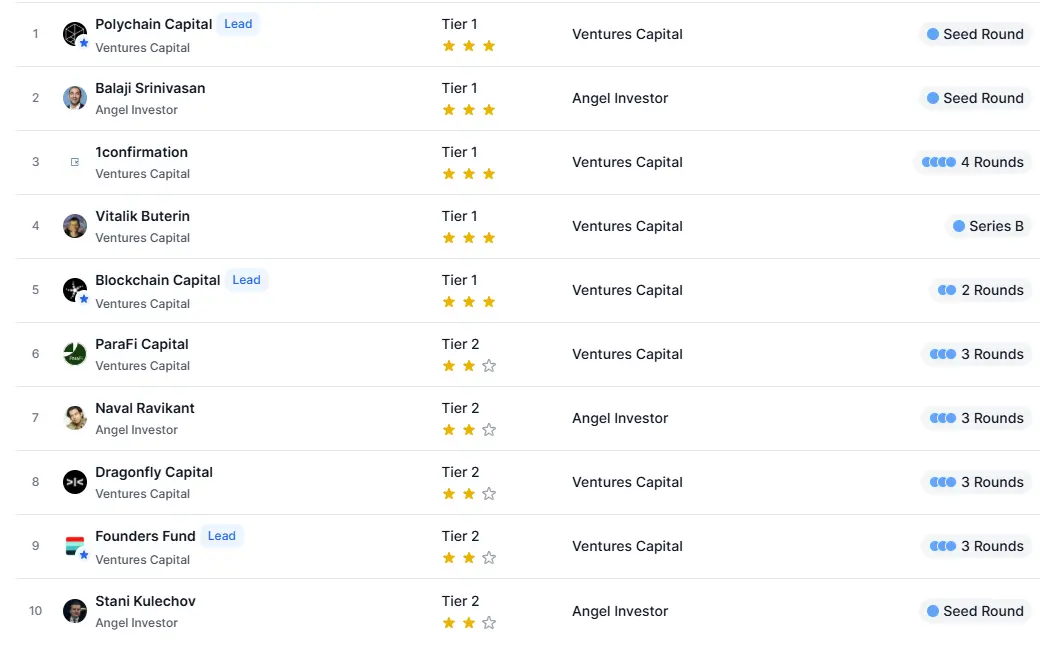Open the Polychain Capital investor link
Viewport: 1053px width, 651px height.
point(153,24)
